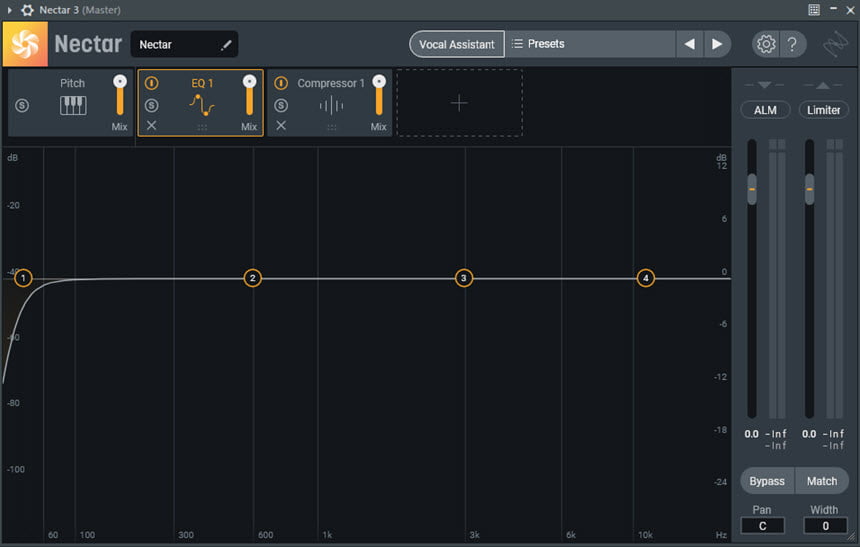
Task: Enable the Limiter
Action: pos(823,110)
